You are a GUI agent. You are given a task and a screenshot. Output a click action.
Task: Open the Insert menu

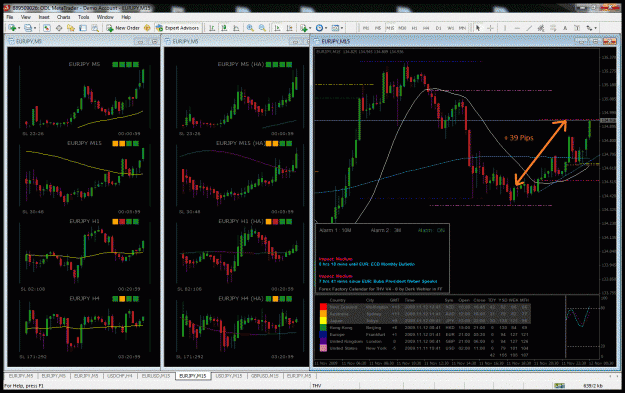(x=44, y=17)
